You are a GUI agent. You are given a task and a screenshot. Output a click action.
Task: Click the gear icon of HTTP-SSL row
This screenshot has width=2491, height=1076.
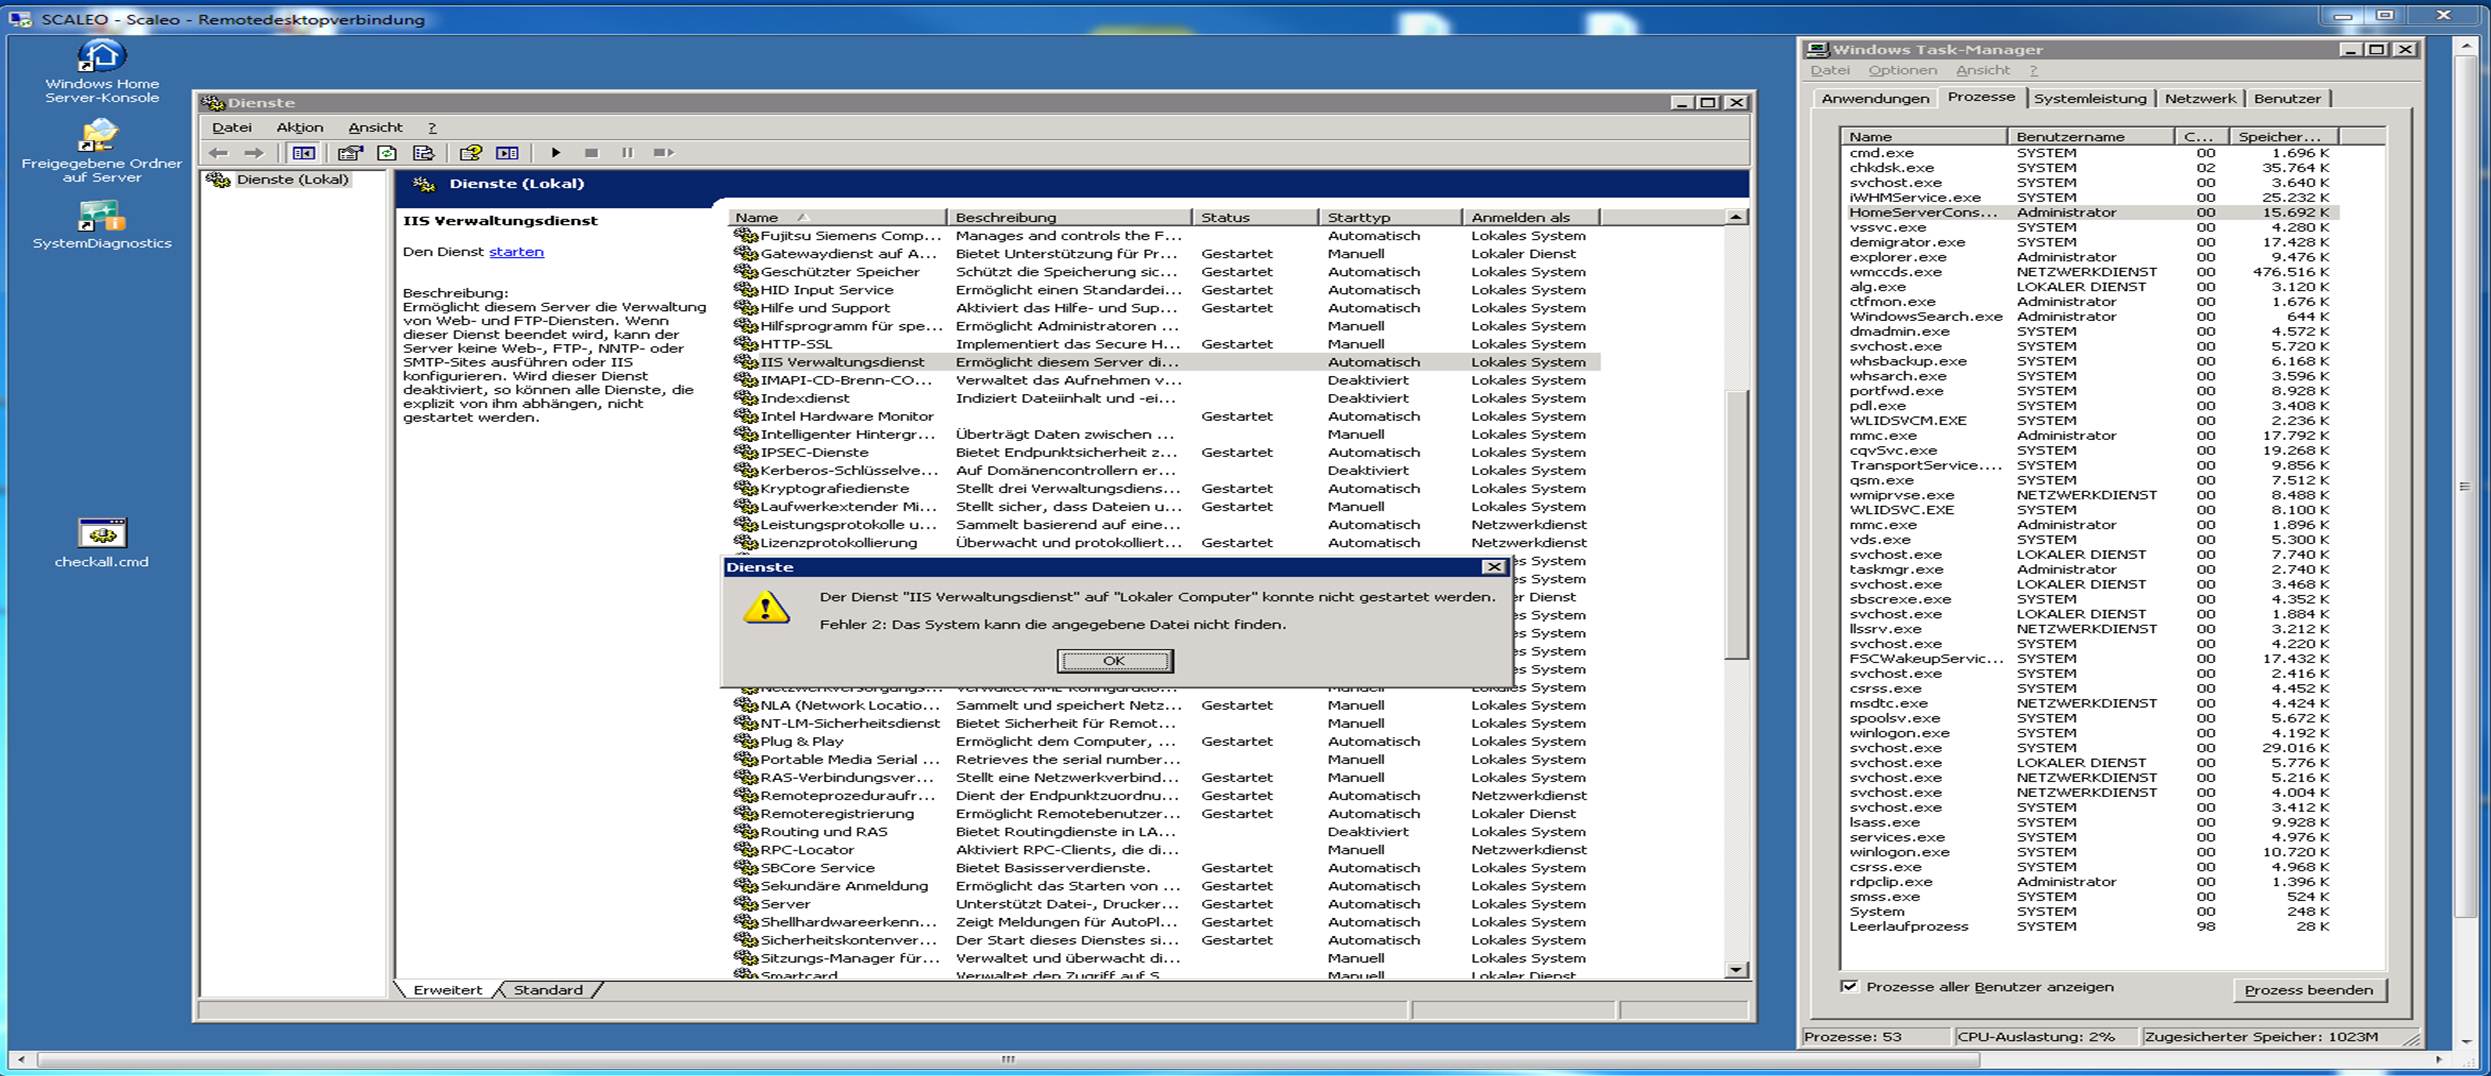745,344
